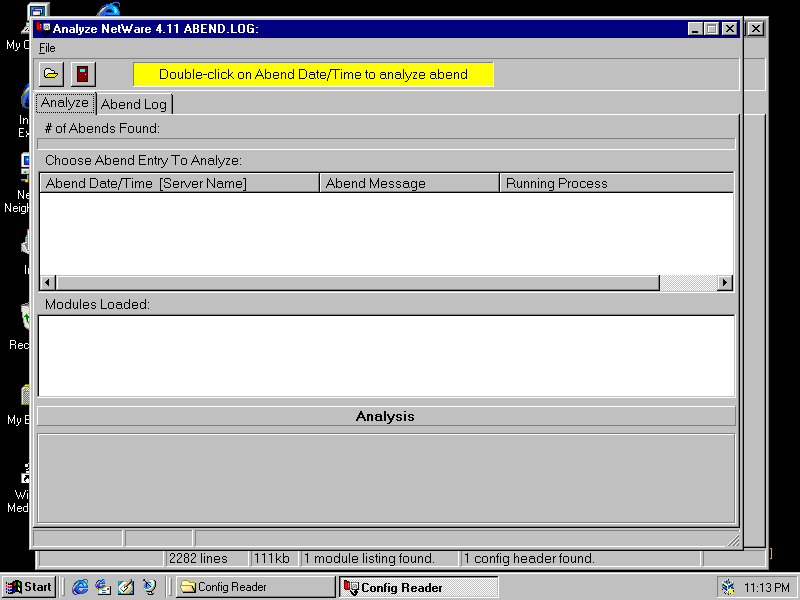Click the left arrow of the abend list scrollbar
800x600 pixels.
point(48,283)
